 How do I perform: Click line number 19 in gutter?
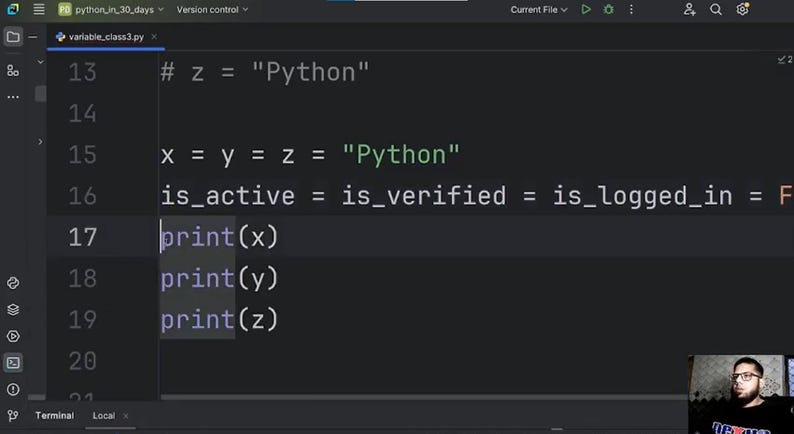pos(83,320)
